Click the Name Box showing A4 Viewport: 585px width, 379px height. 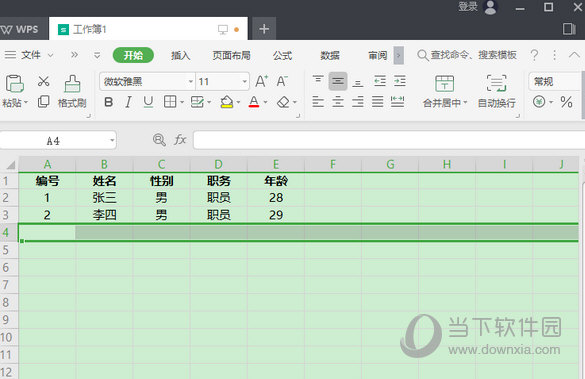click(x=58, y=141)
